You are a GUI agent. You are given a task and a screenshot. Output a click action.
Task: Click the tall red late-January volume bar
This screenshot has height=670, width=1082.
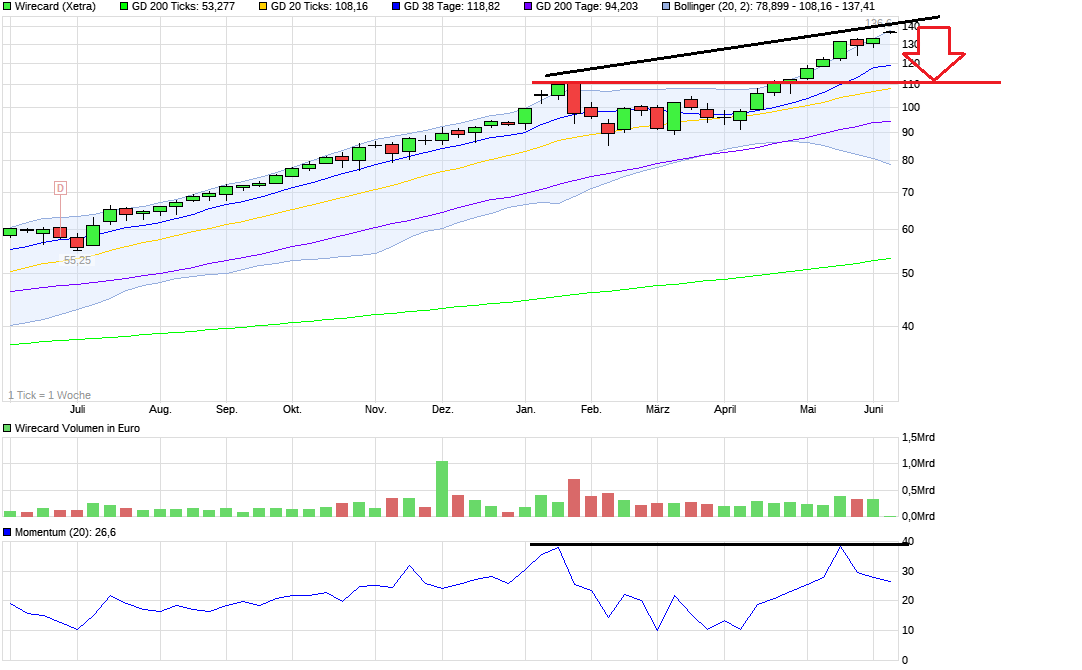pyautogui.click(x=574, y=498)
